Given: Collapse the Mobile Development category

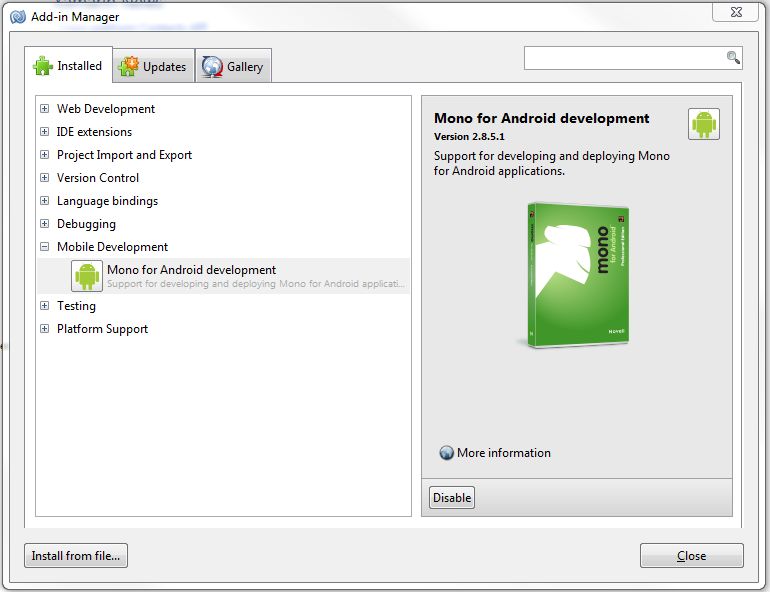Looking at the screenshot, I should 45,247.
